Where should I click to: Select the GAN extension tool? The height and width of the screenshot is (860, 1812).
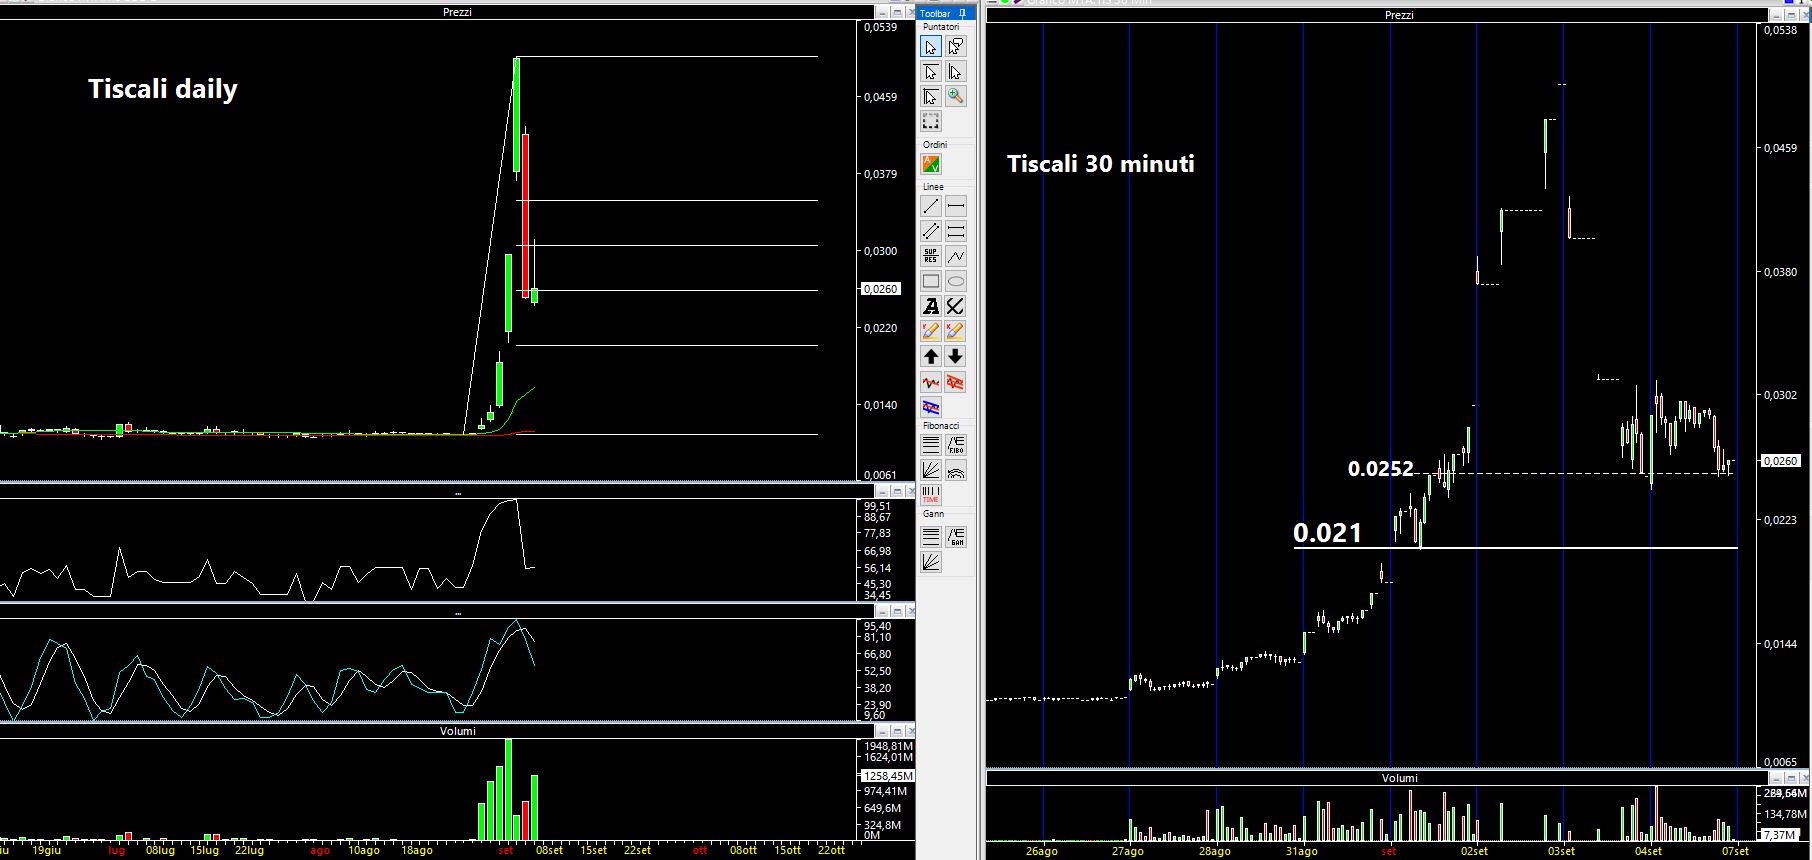click(956, 537)
